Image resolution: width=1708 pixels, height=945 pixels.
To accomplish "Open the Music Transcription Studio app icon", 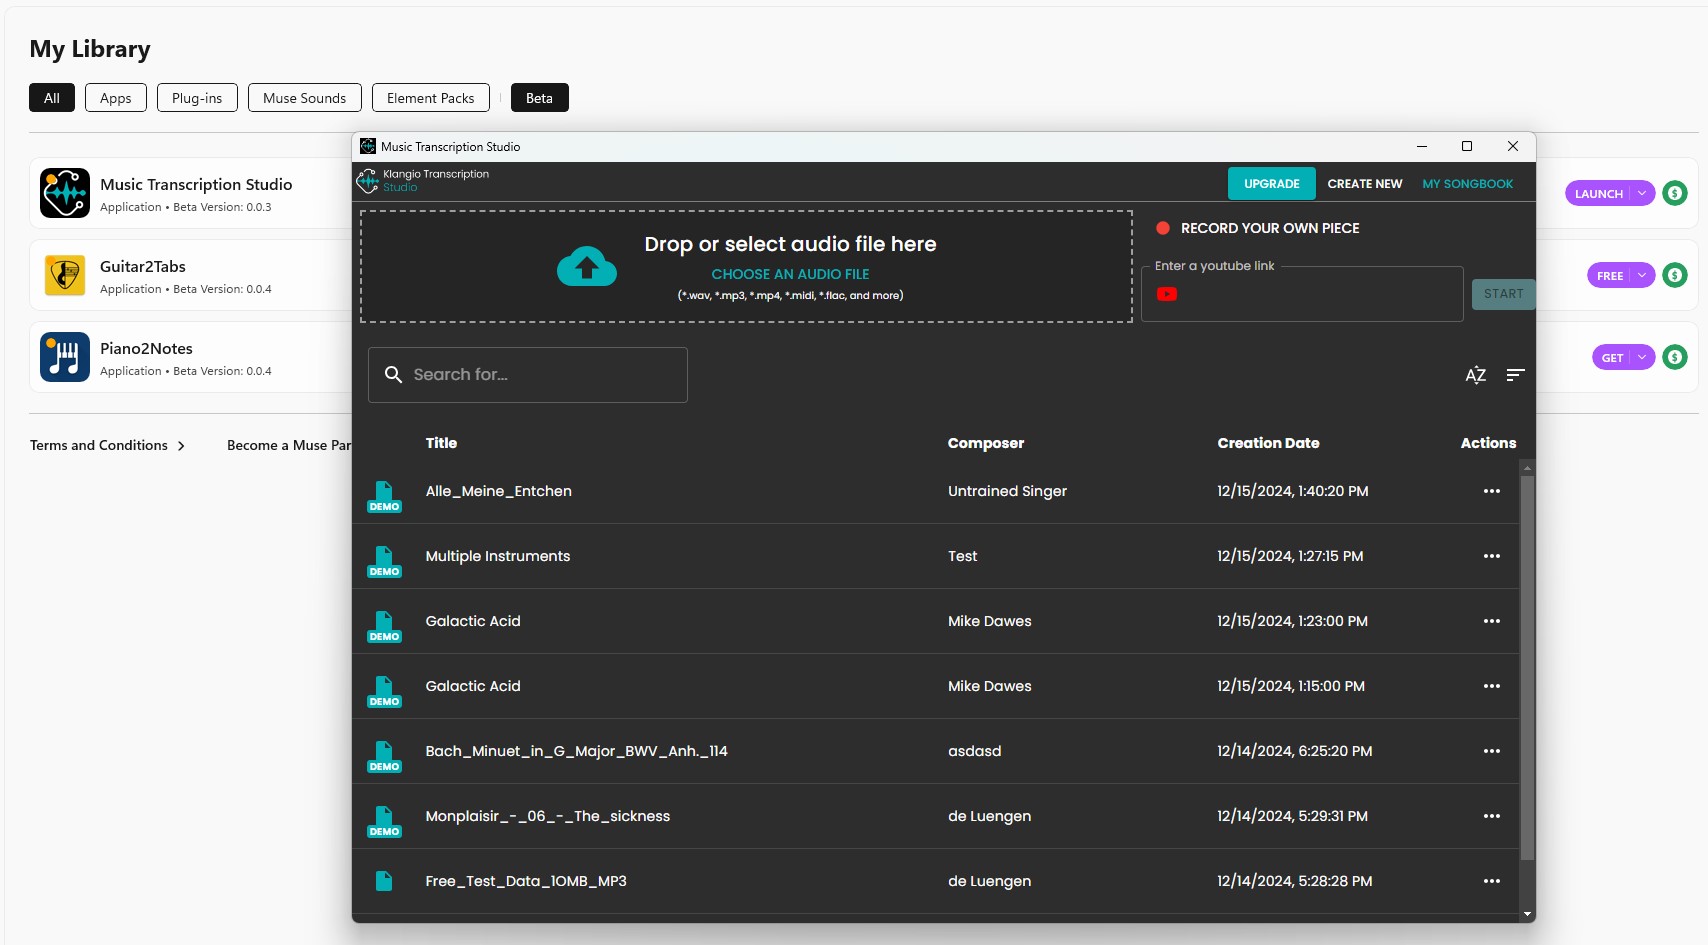I will point(64,193).
